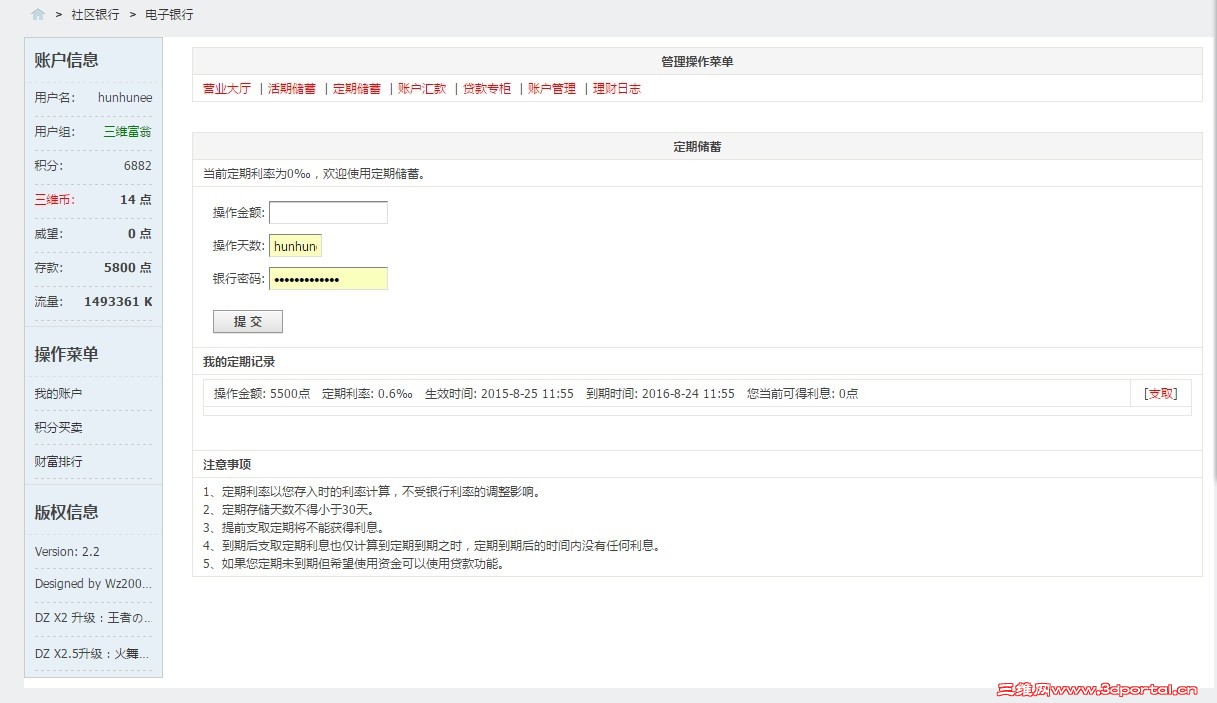Go to 营业大厅 menu item
1217x703 pixels.
(227, 88)
